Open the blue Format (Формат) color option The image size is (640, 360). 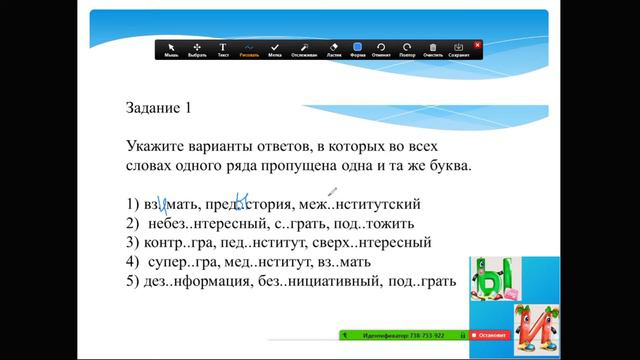(358, 50)
